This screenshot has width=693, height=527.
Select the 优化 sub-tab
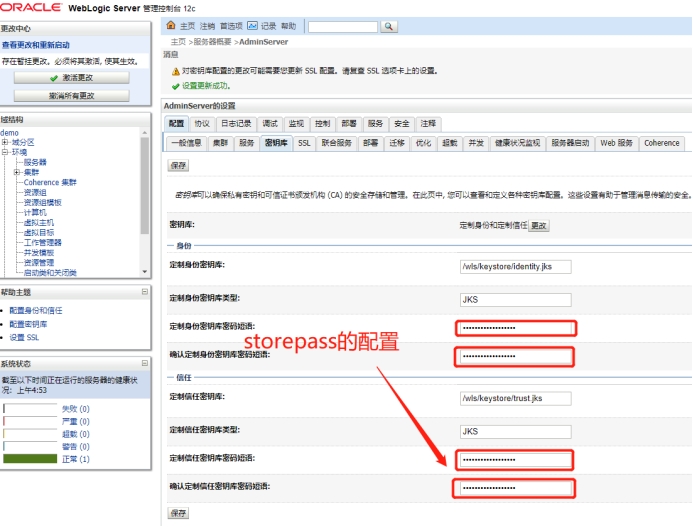click(423, 143)
